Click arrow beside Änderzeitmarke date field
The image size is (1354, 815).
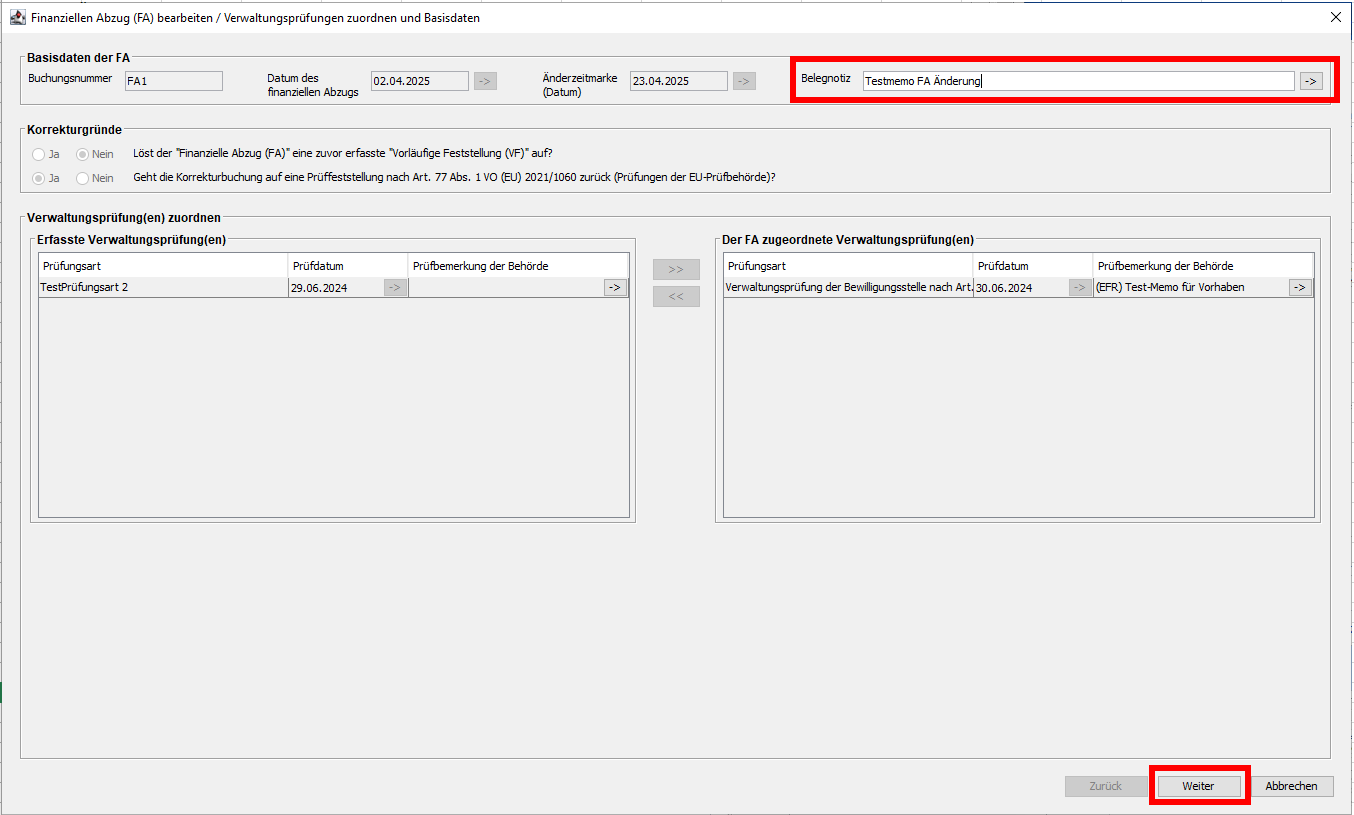[744, 81]
